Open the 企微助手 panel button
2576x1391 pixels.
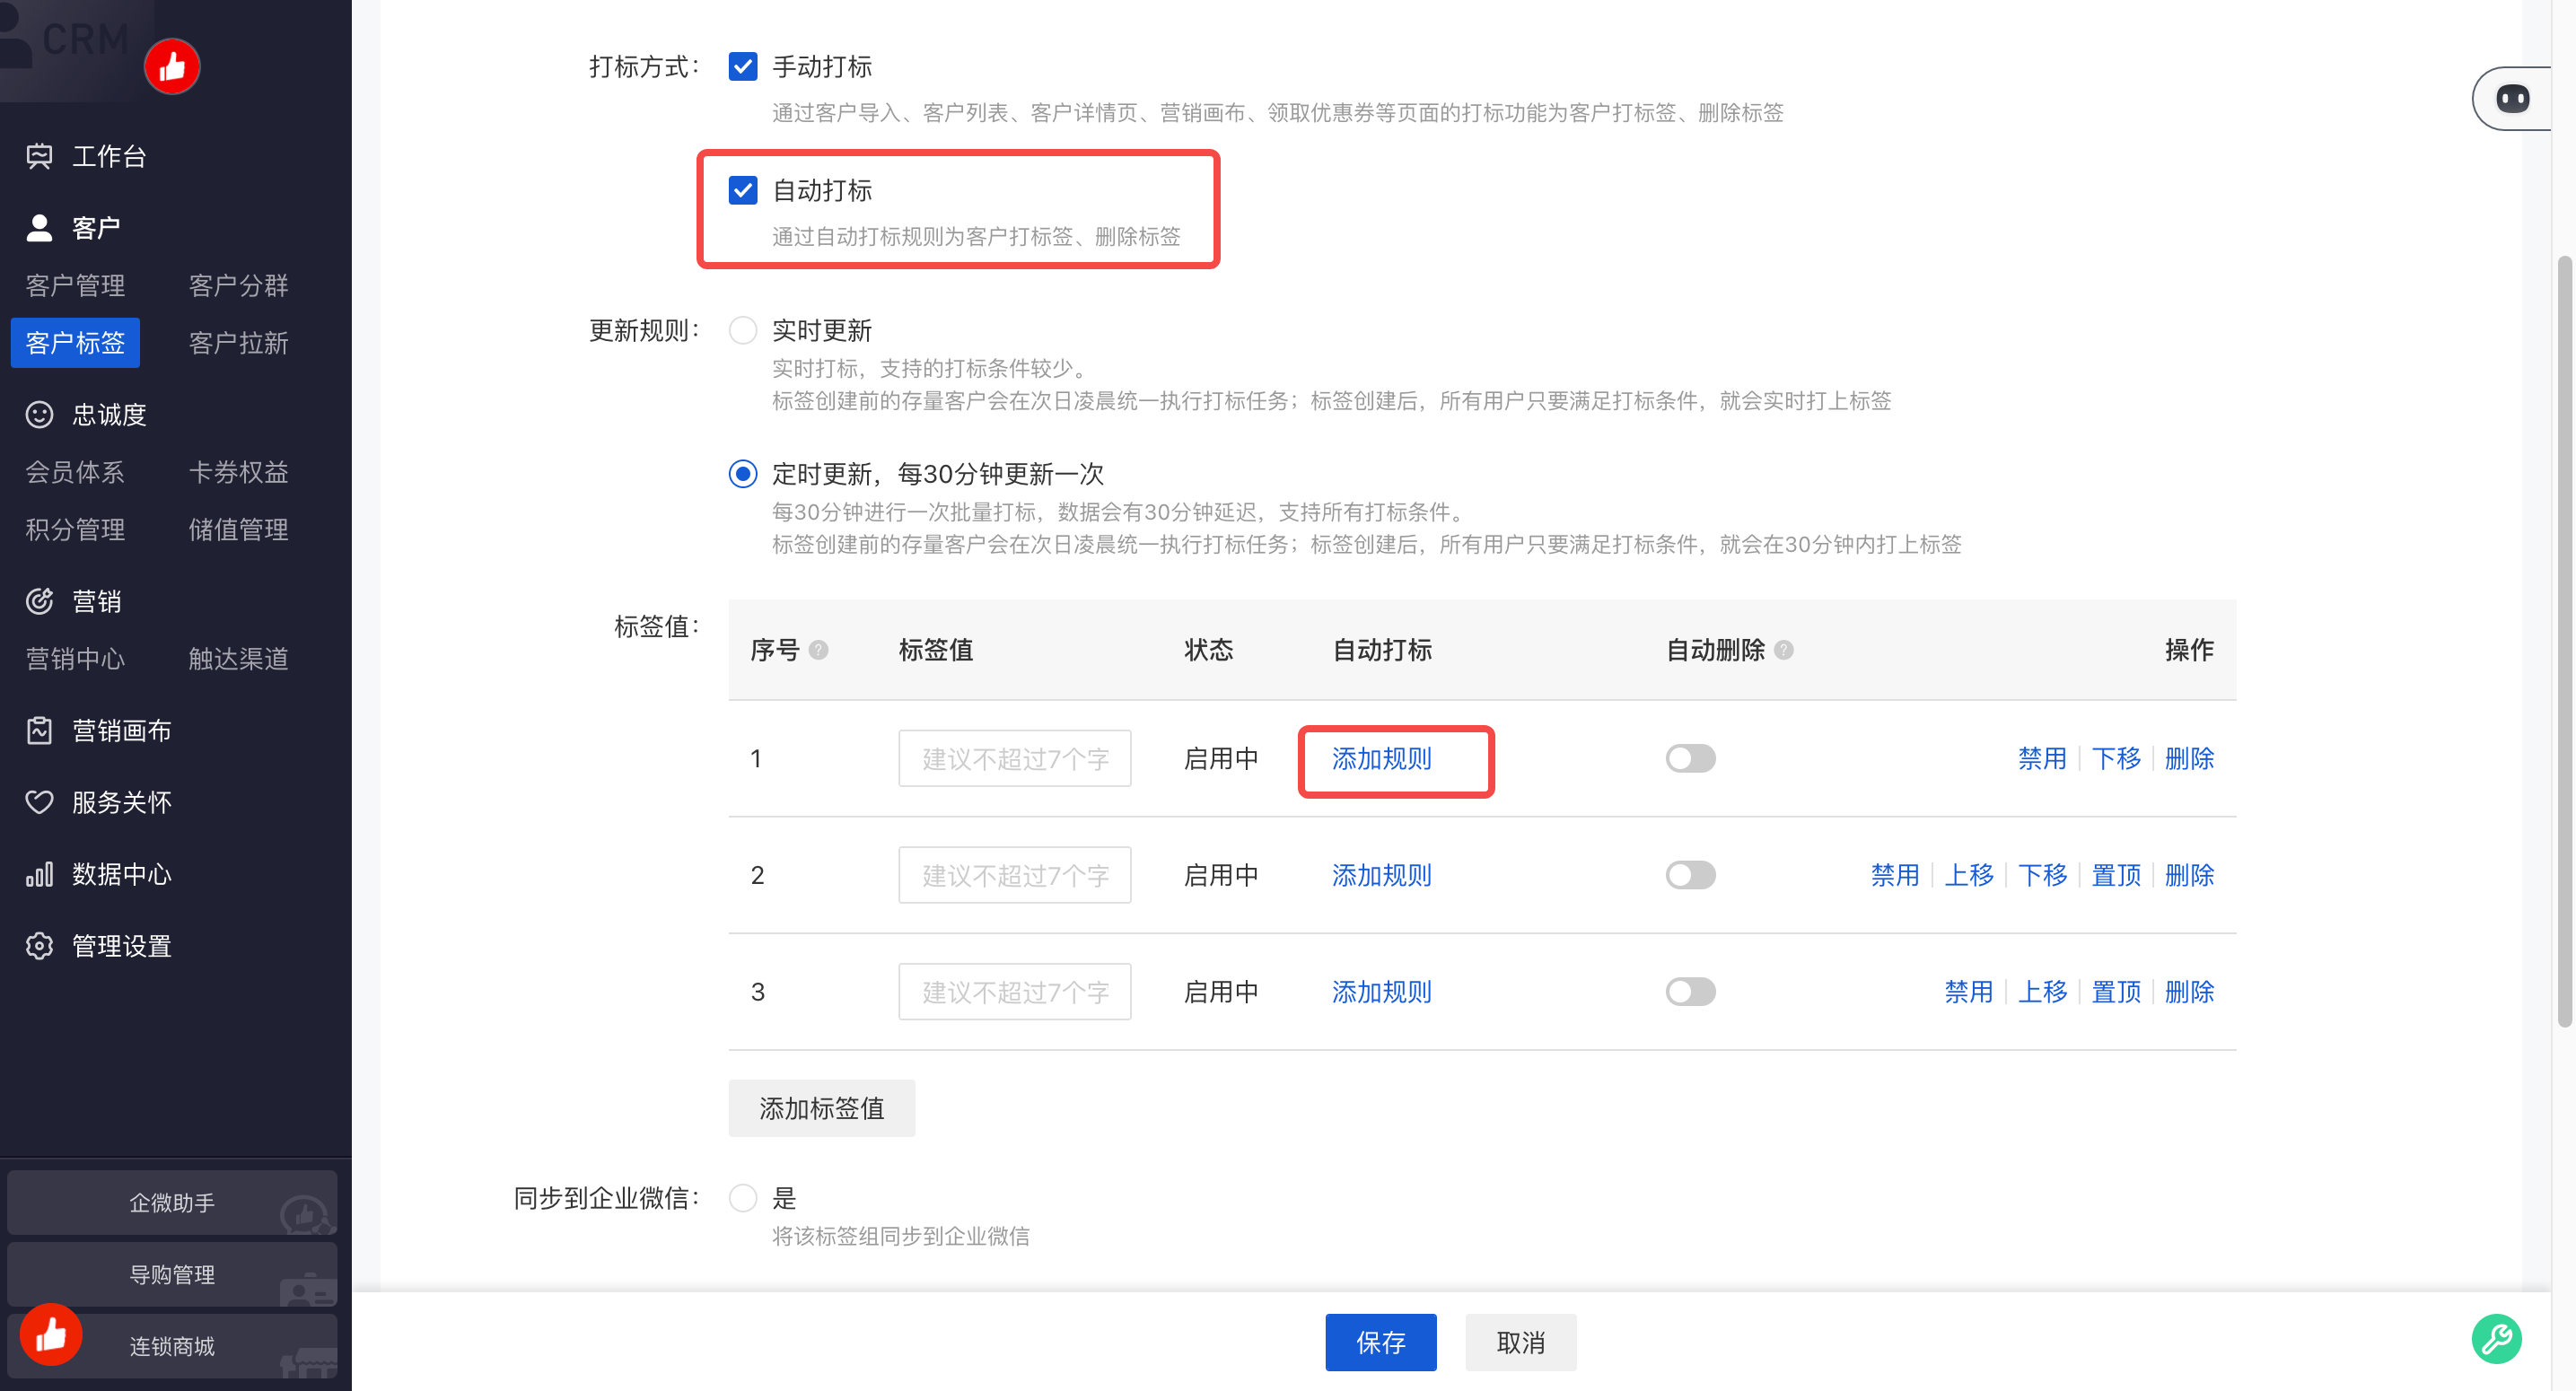click(x=172, y=1203)
